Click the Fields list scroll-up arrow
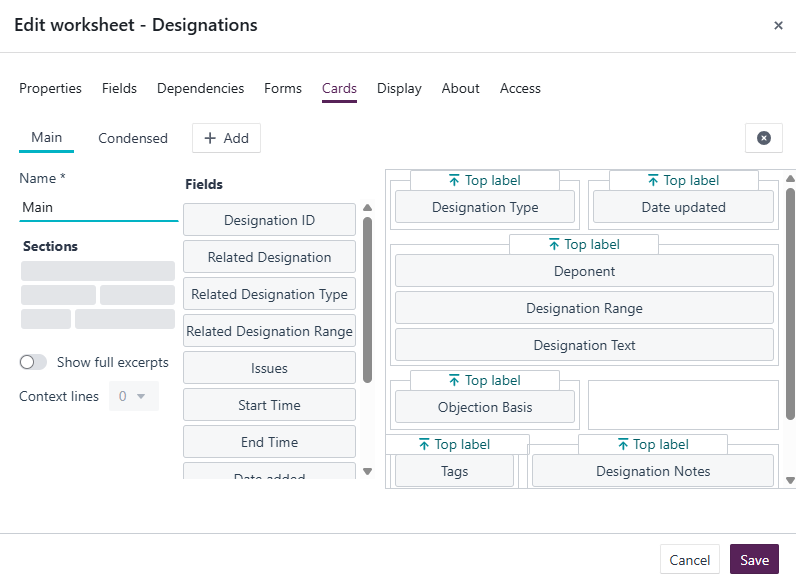The width and height of the screenshot is (796, 581). [368, 208]
